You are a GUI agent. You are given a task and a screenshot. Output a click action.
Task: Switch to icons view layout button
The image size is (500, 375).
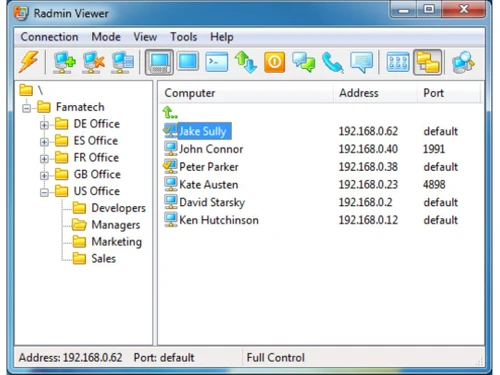click(x=398, y=62)
